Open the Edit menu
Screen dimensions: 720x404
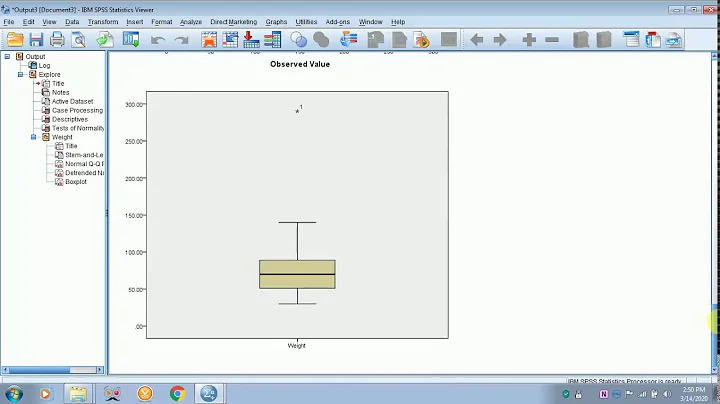tap(28, 22)
